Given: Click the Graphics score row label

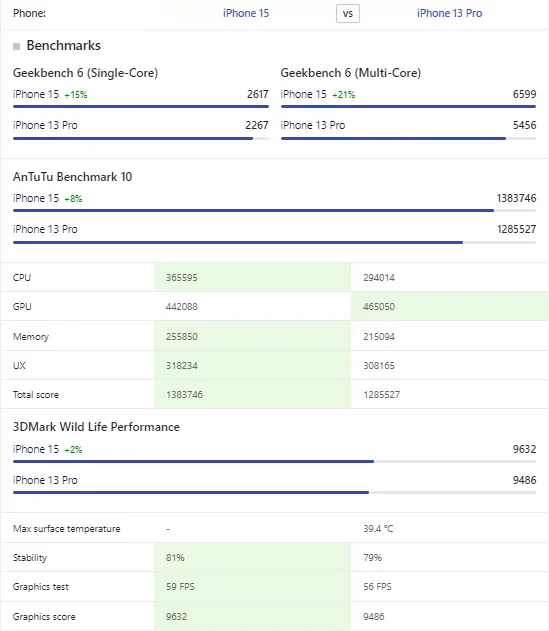Looking at the screenshot, I should click(x=44, y=617).
